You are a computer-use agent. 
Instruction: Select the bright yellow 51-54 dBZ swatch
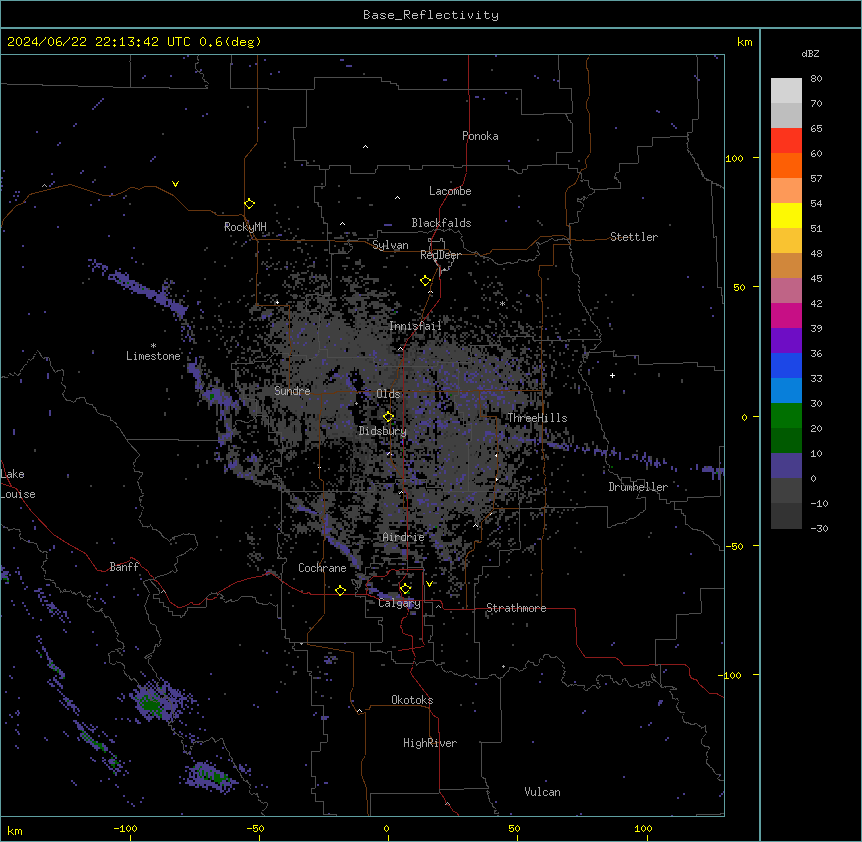point(786,215)
